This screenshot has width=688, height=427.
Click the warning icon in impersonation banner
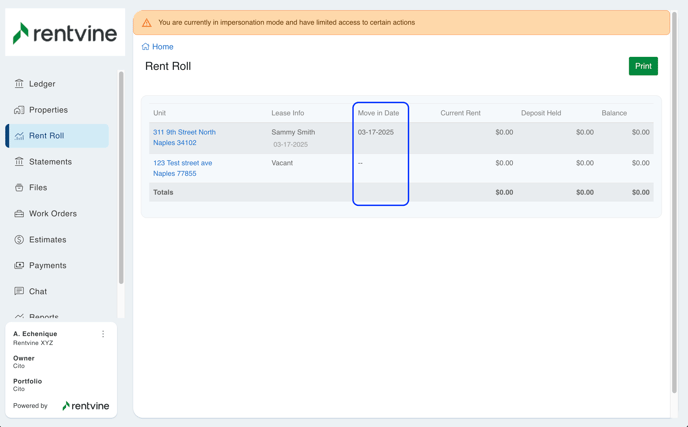[147, 22]
